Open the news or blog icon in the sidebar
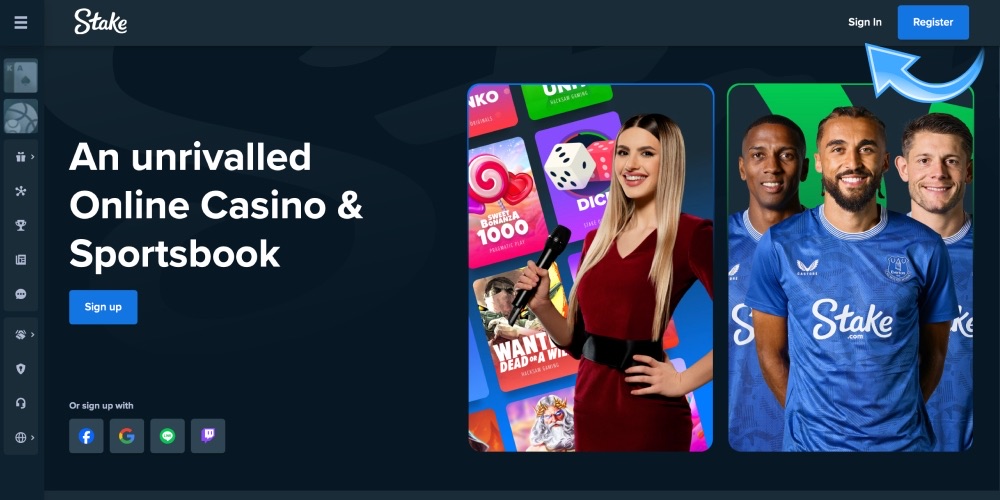 coord(20,260)
